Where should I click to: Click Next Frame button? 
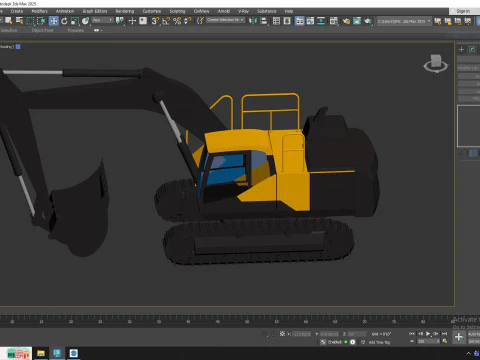436,333
